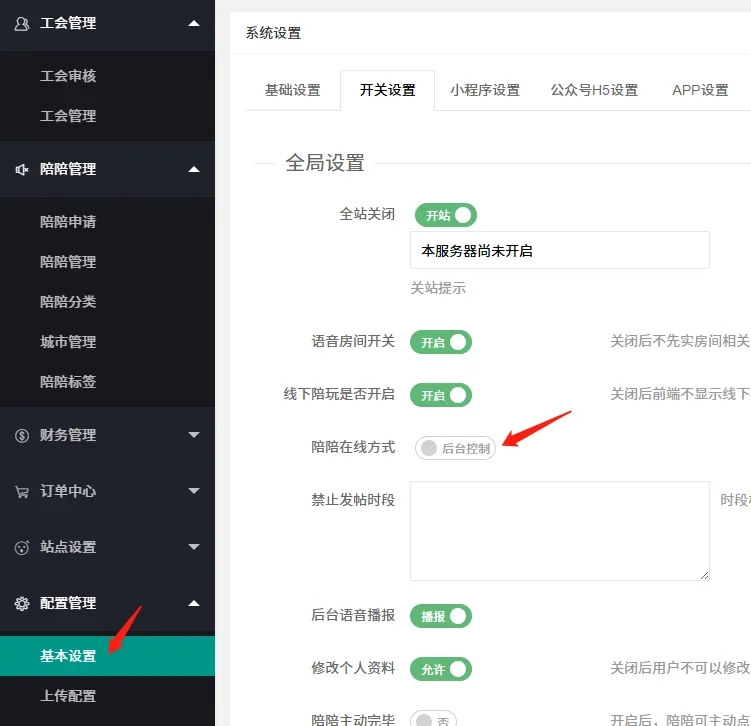This screenshot has height=726, width=751.
Task: Click the 财务管理 dollar icon
Action: (x=22, y=436)
